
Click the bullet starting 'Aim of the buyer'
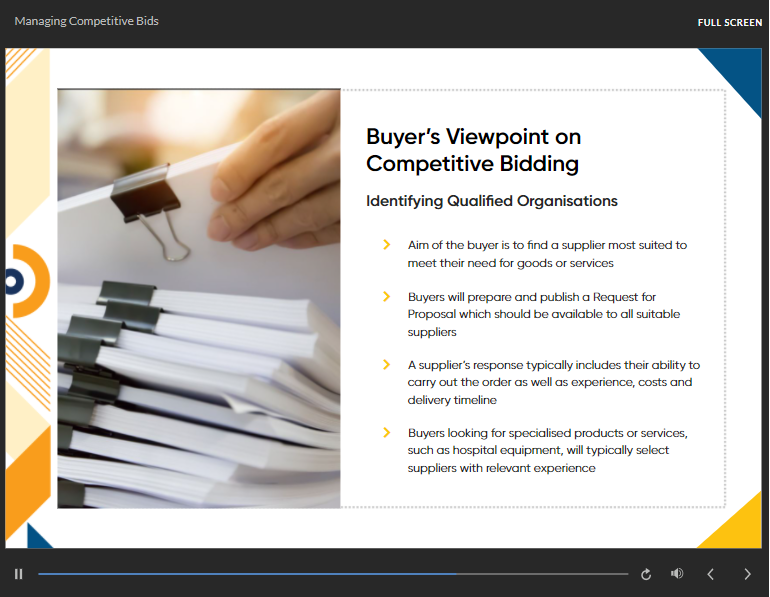(547, 254)
